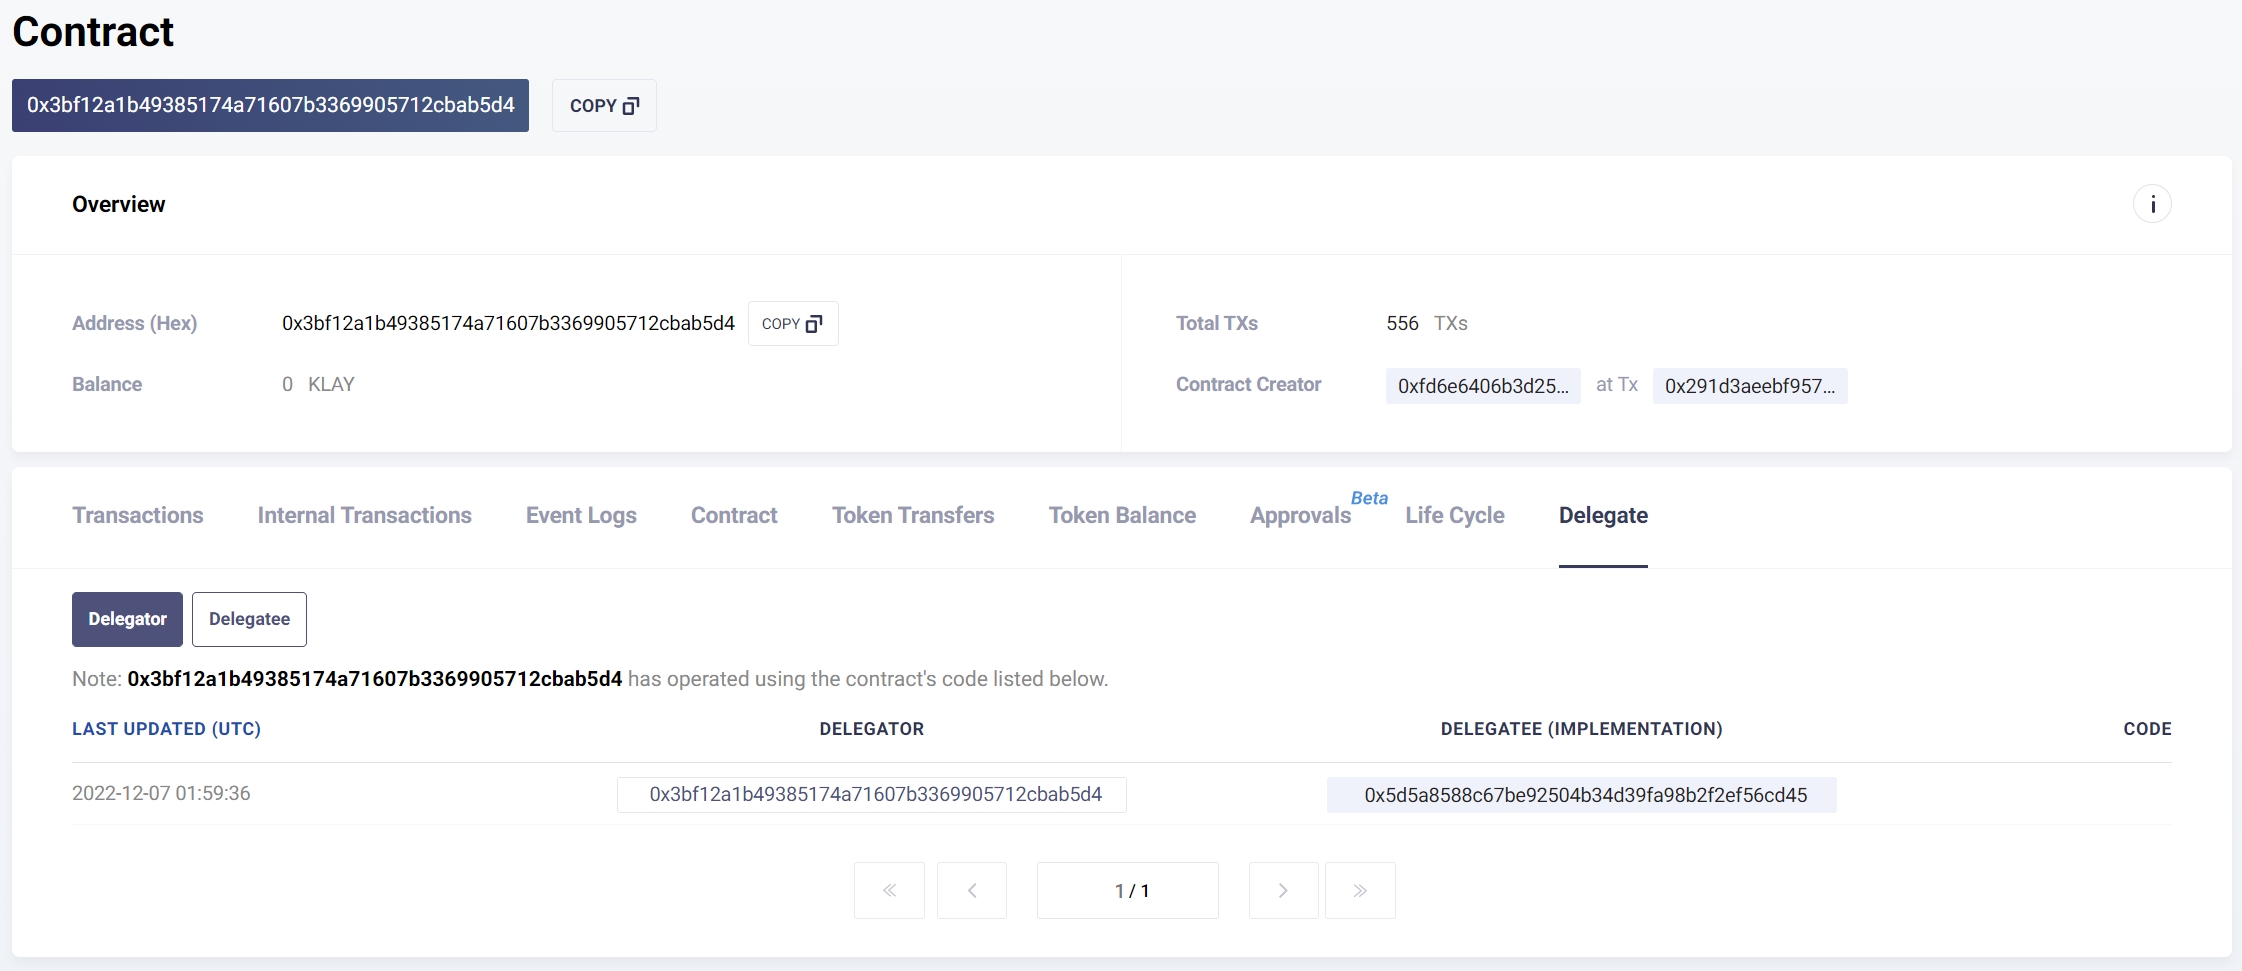Copy the Address (Hex) value
The width and height of the screenshot is (2242, 971).
[x=792, y=323]
